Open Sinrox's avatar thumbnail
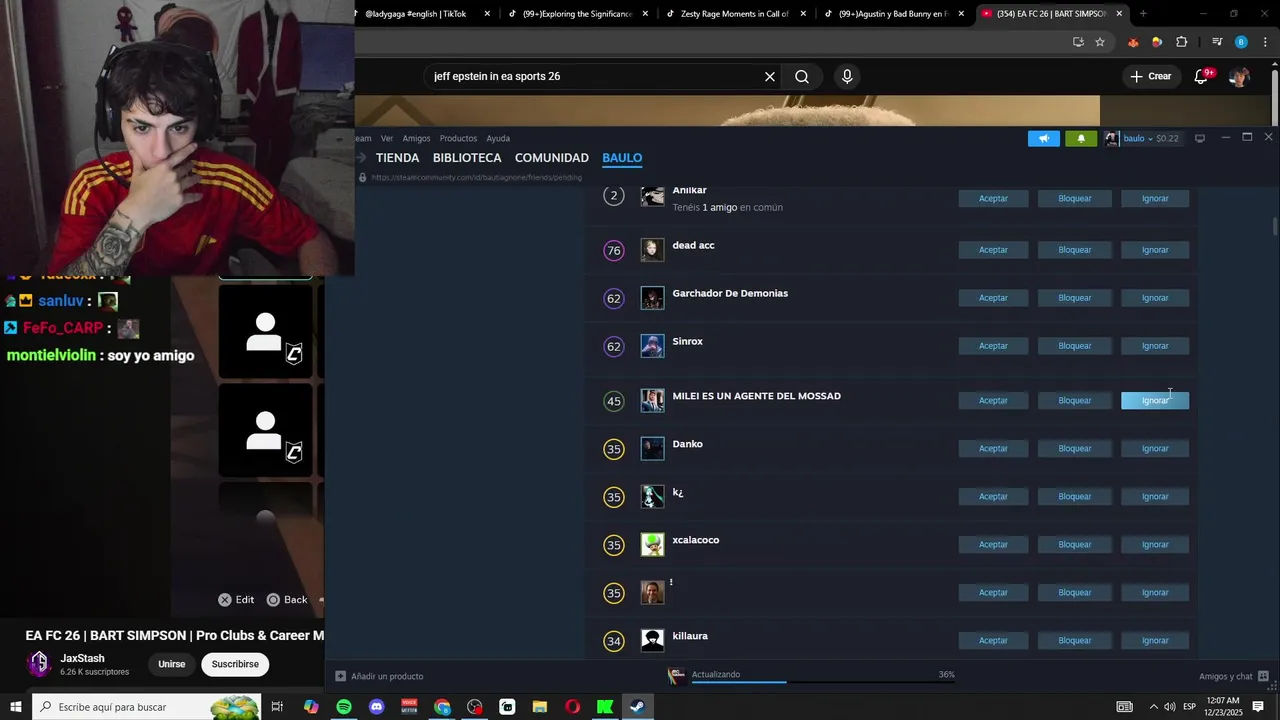 click(652, 346)
